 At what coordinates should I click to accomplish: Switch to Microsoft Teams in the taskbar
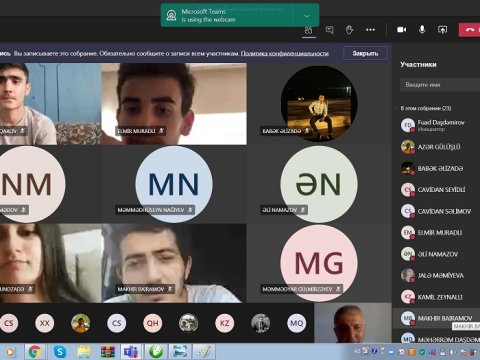[131, 352]
